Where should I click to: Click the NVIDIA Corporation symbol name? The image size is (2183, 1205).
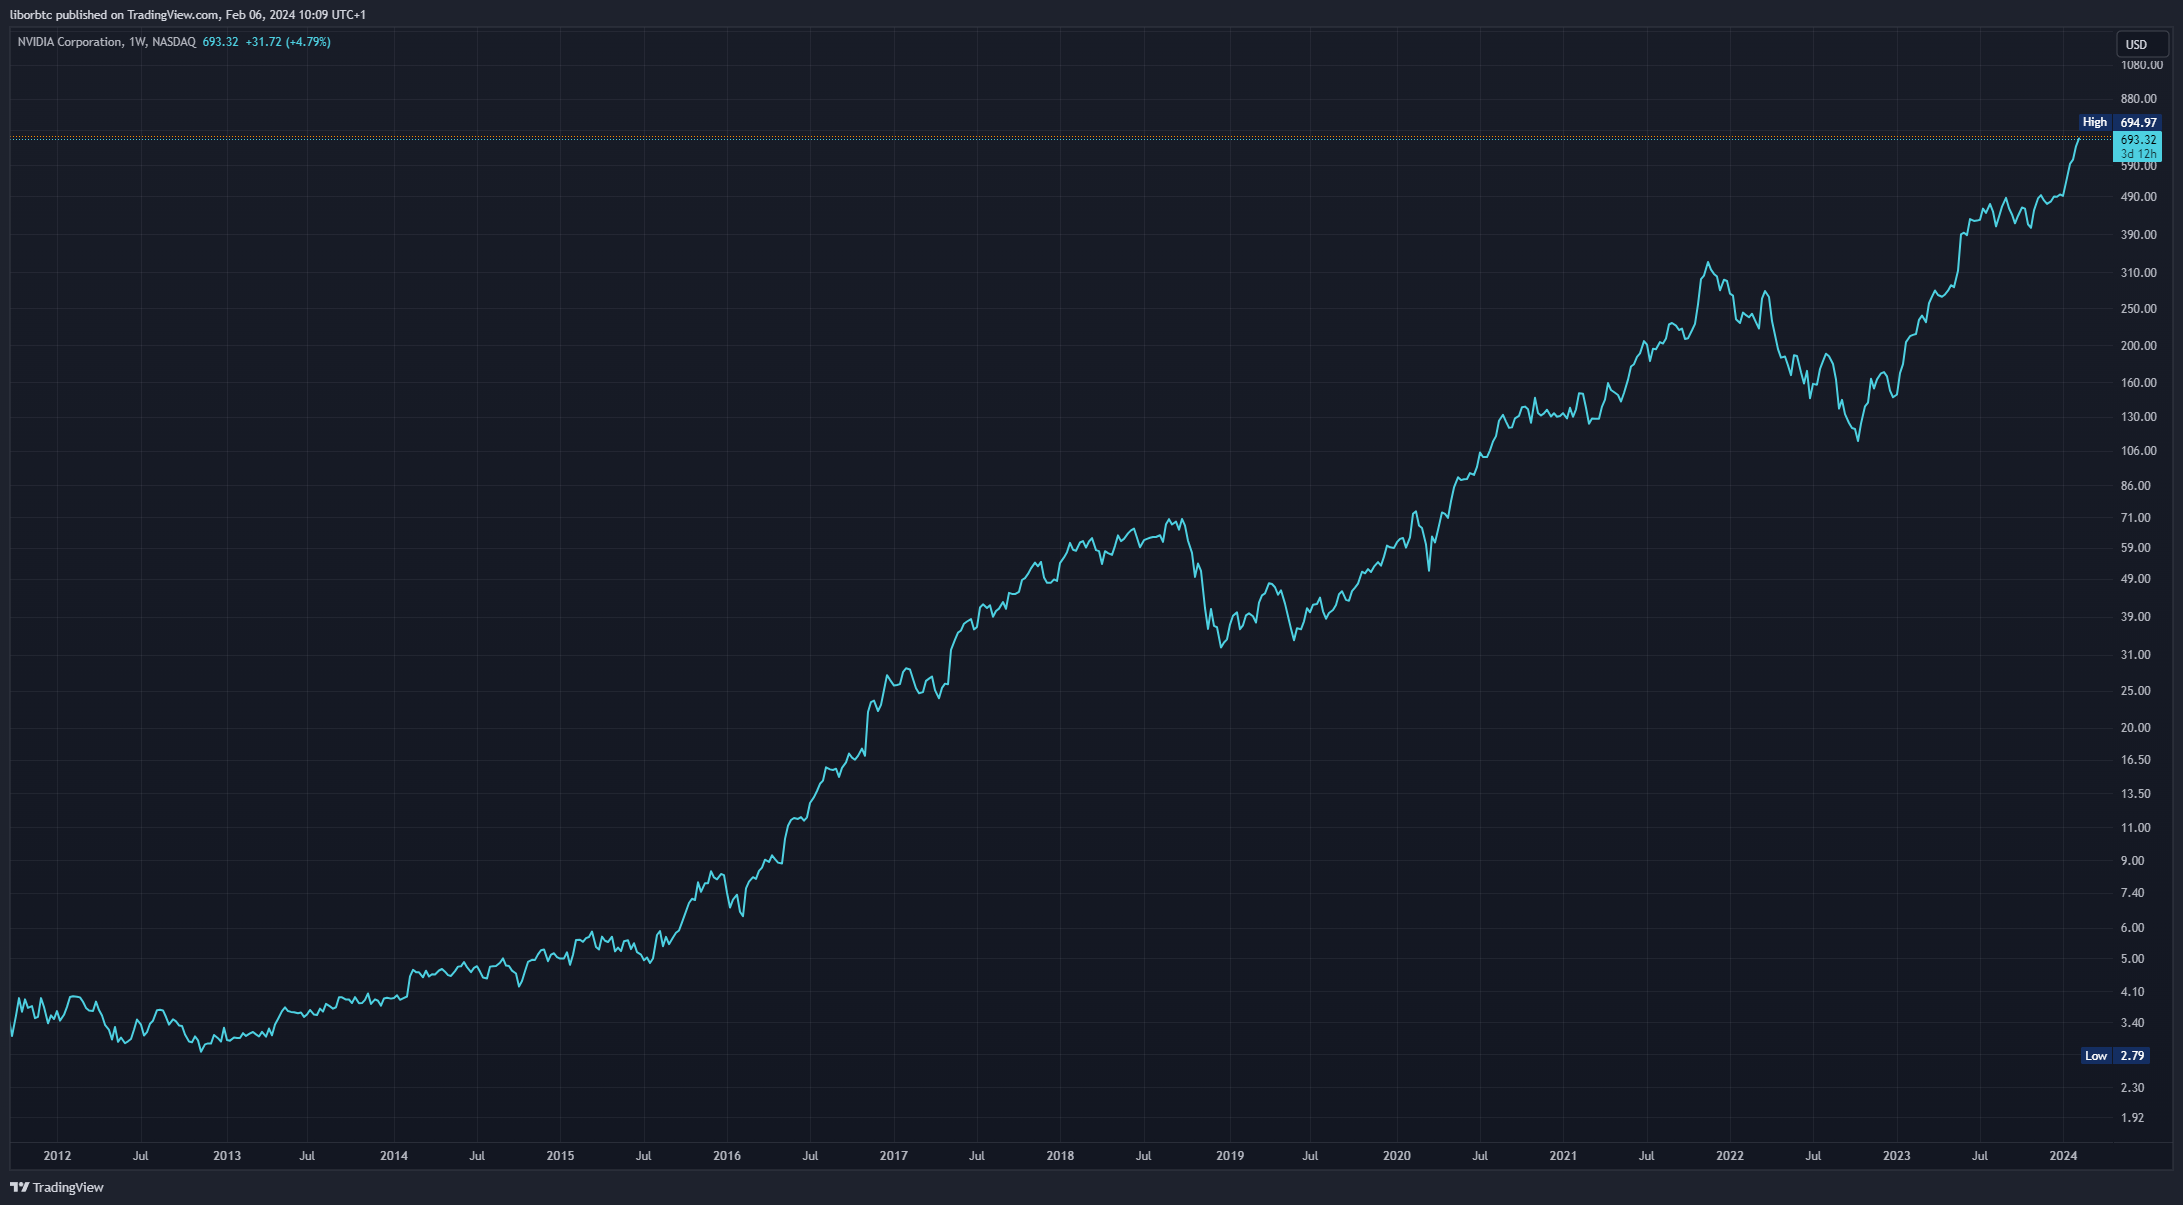coord(70,42)
